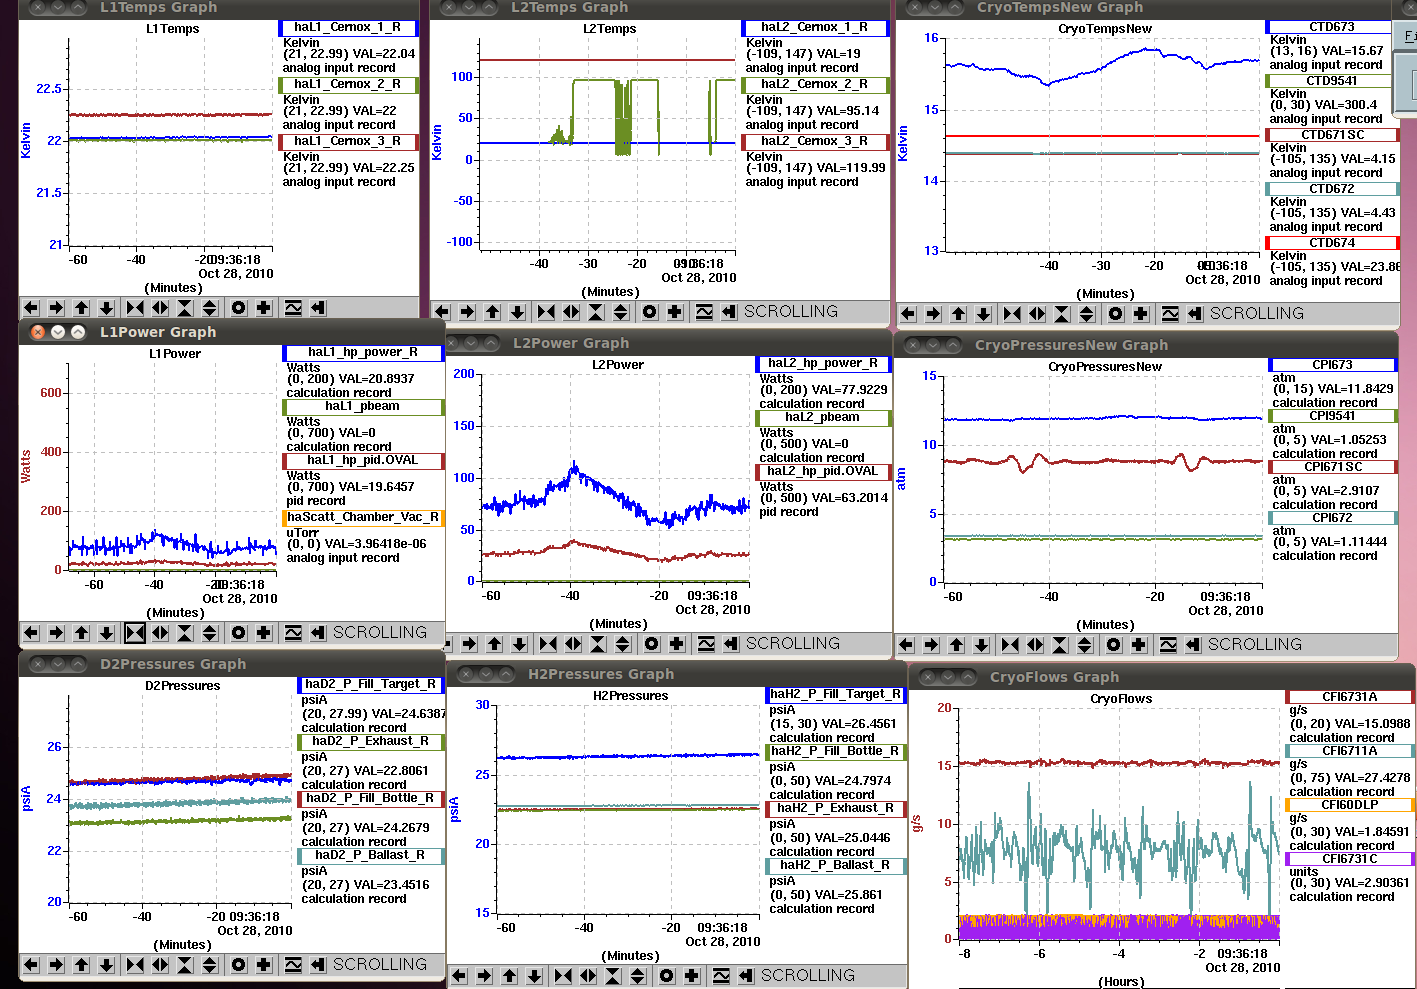Pan right in the CryoTempsNew Graph toolbar
The image size is (1417, 989).
click(x=933, y=314)
